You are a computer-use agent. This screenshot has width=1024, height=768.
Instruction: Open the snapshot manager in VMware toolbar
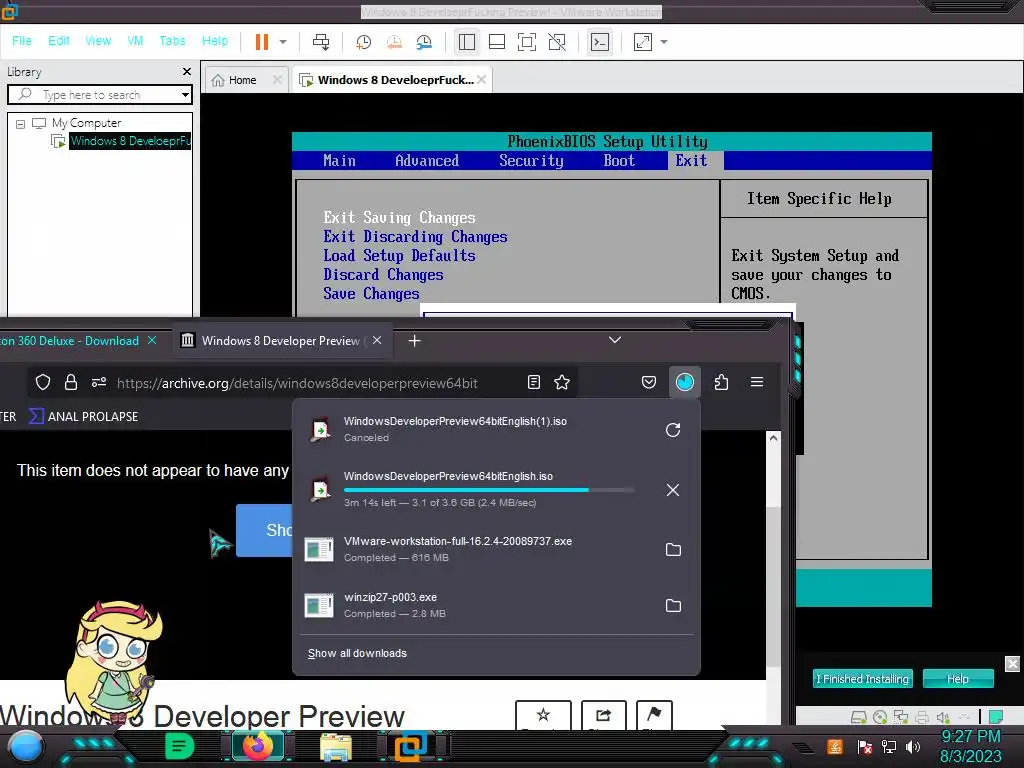[424, 42]
